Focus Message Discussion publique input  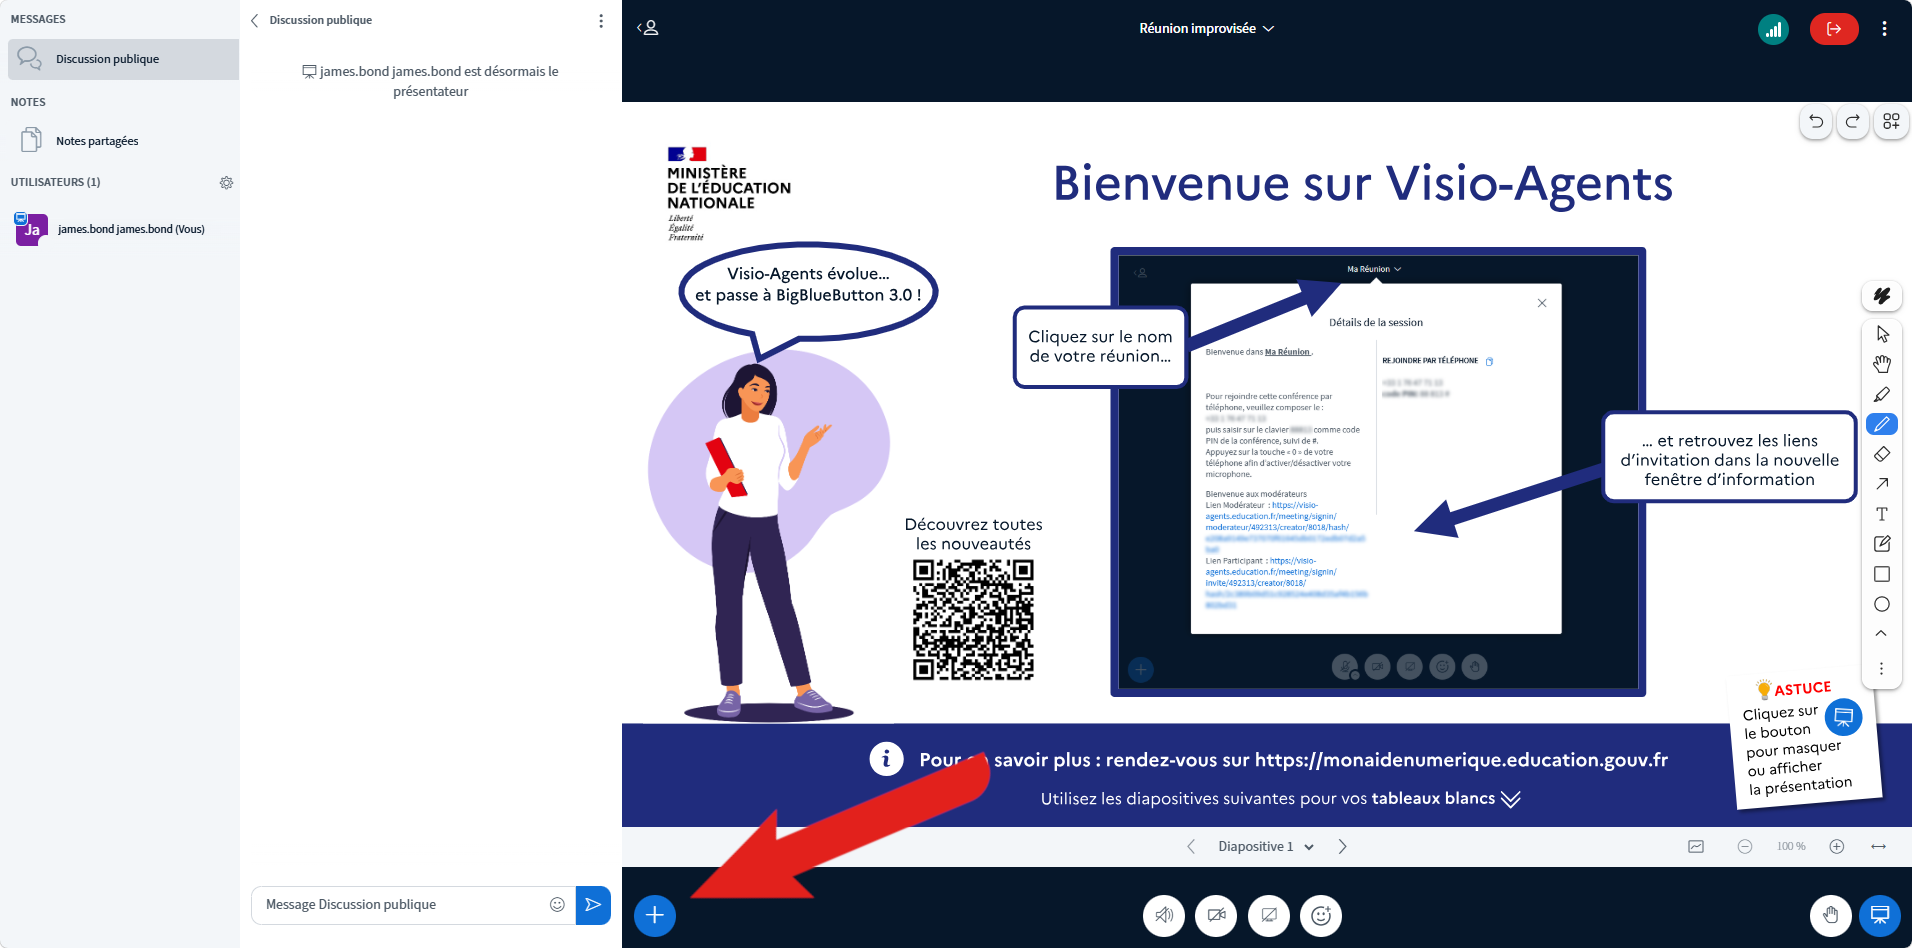point(400,905)
